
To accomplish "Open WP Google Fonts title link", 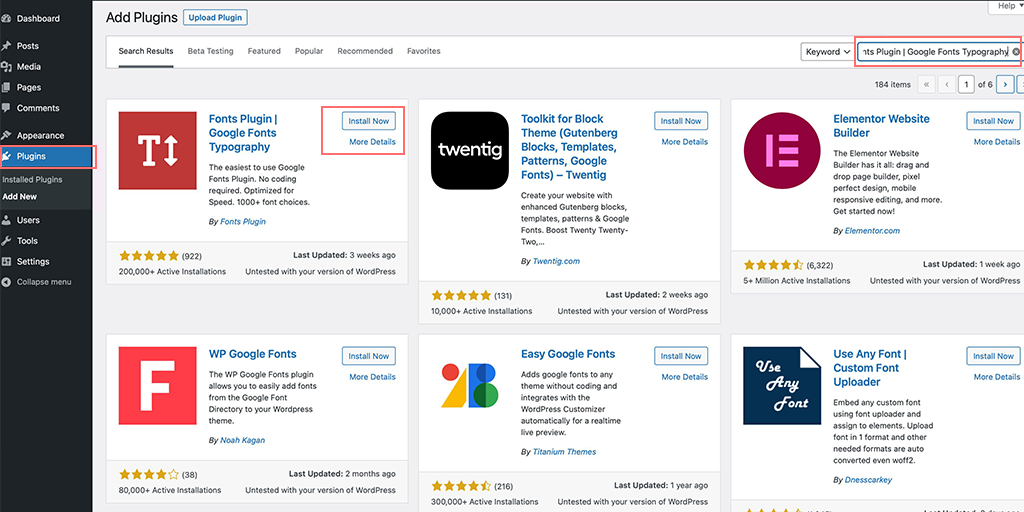I will [253, 354].
